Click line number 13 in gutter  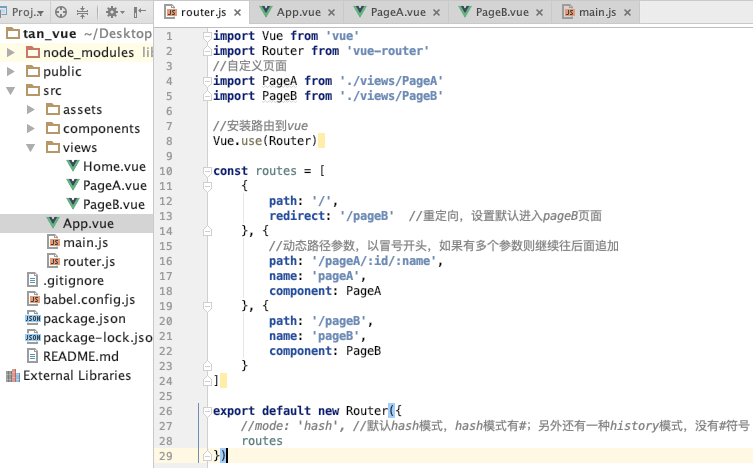[x=166, y=216]
